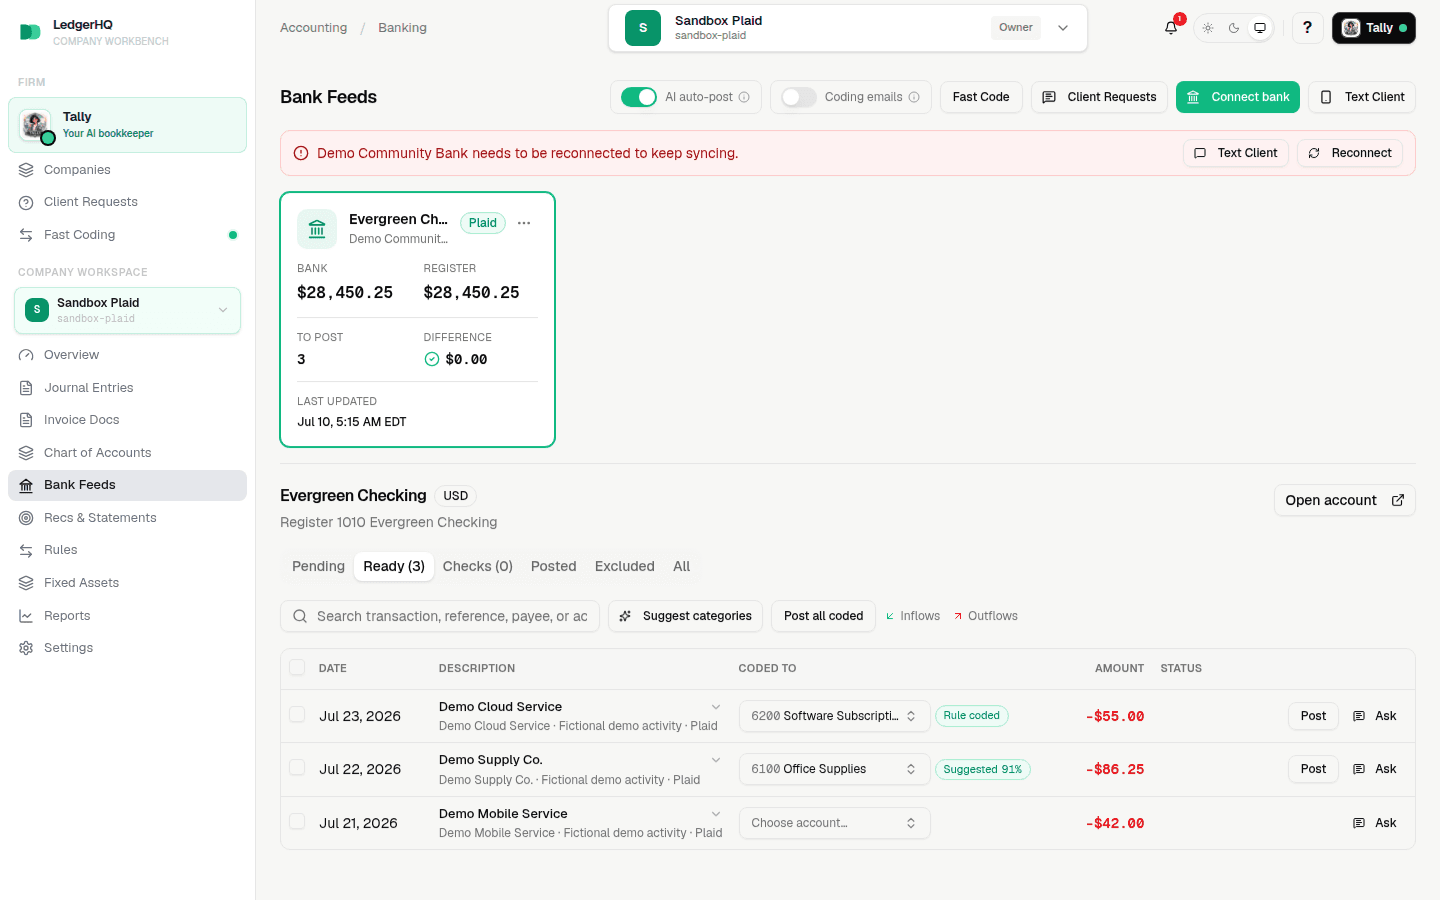Screen dimensions: 1440x900
Task: Click the Connect bank button
Action: point(1238,97)
